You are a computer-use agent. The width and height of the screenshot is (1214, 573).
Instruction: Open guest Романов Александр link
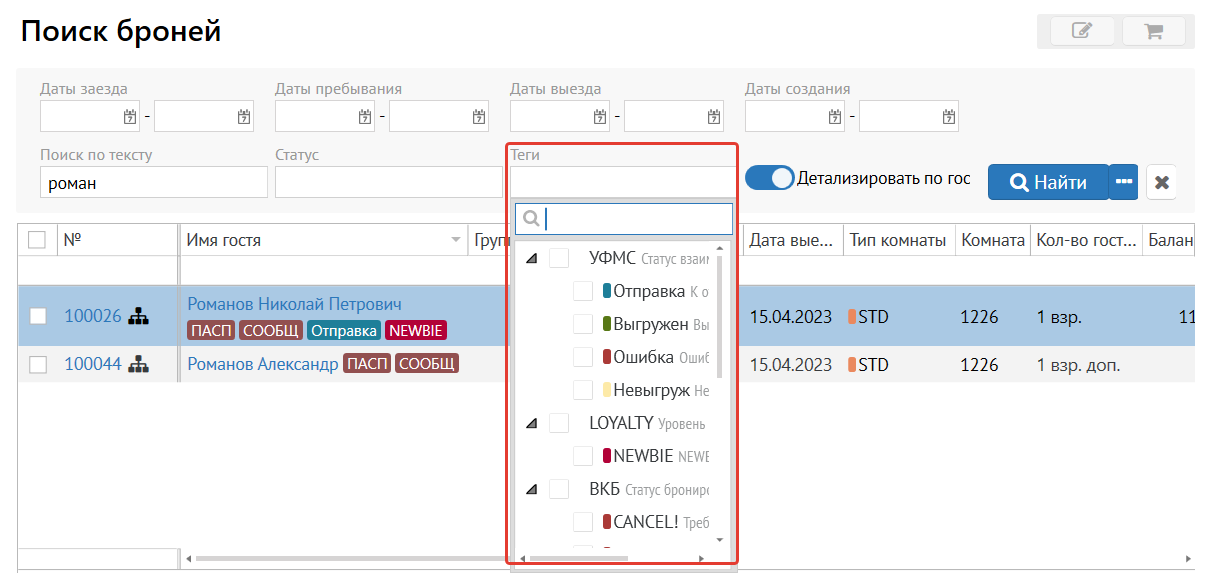263,365
